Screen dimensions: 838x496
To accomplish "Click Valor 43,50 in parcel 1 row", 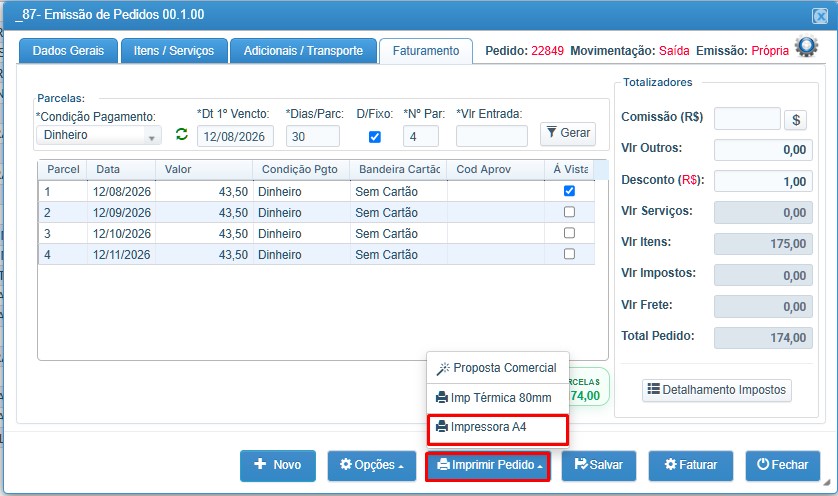I will [x=204, y=191].
